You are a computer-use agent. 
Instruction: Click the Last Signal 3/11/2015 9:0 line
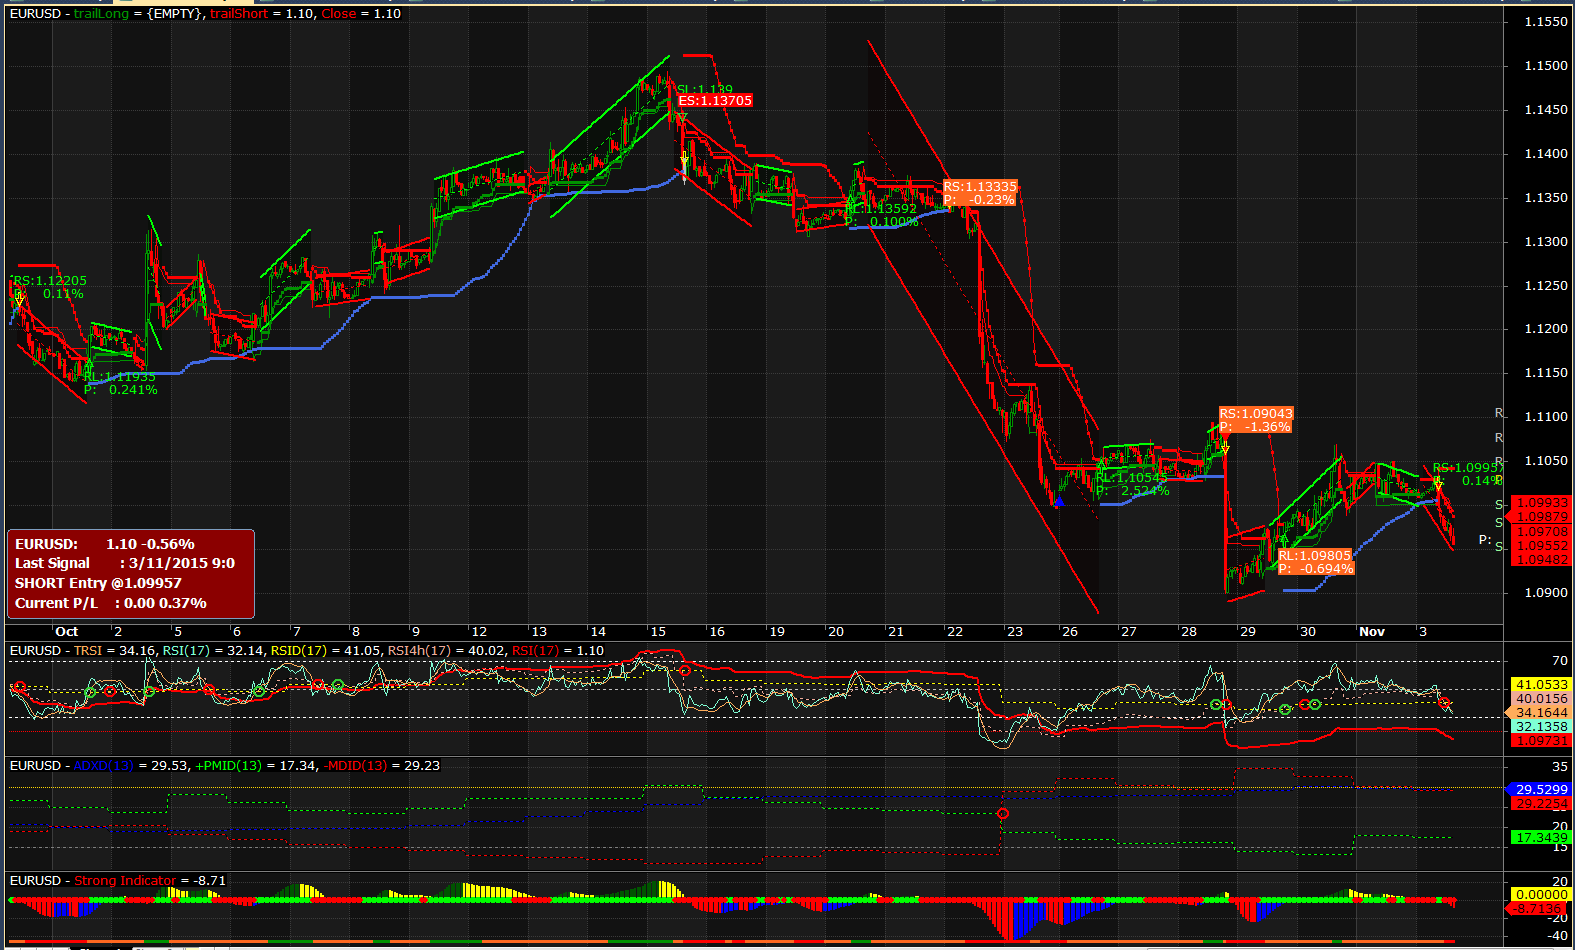coord(125,563)
